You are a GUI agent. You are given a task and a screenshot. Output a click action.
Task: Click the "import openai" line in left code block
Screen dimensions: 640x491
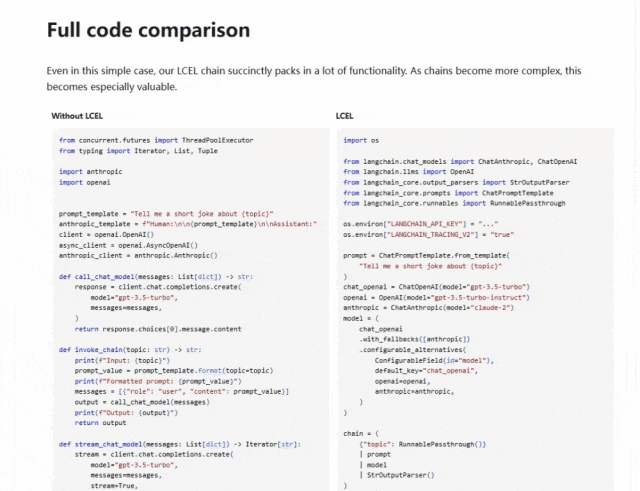pyautogui.click(x=84, y=182)
